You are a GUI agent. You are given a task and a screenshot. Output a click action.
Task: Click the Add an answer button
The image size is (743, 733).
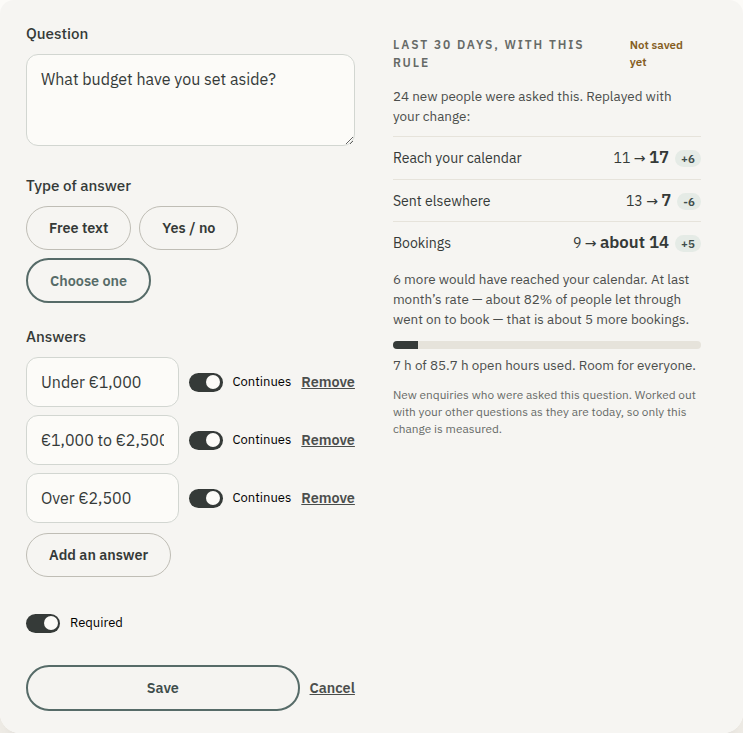coord(99,555)
